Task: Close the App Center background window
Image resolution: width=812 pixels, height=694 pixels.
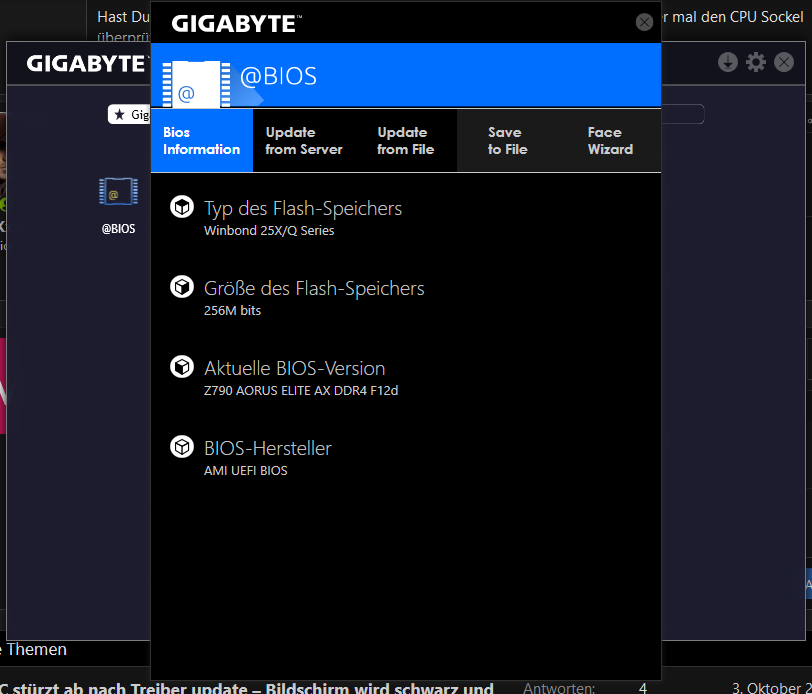Action: pos(784,62)
